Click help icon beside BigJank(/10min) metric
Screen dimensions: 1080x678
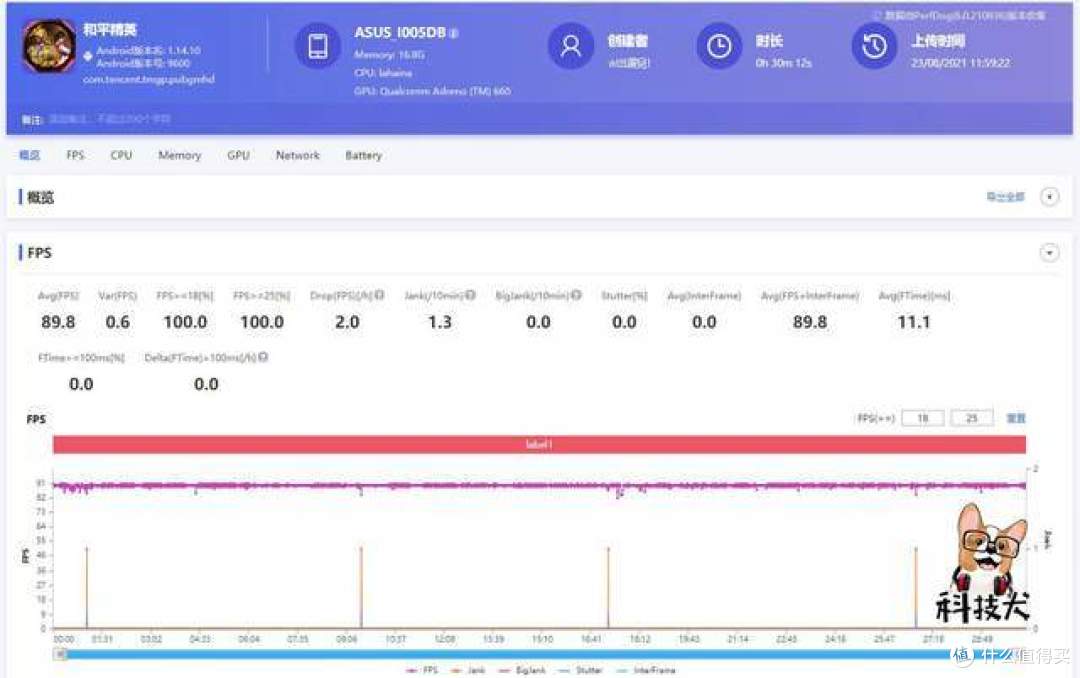tap(577, 295)
